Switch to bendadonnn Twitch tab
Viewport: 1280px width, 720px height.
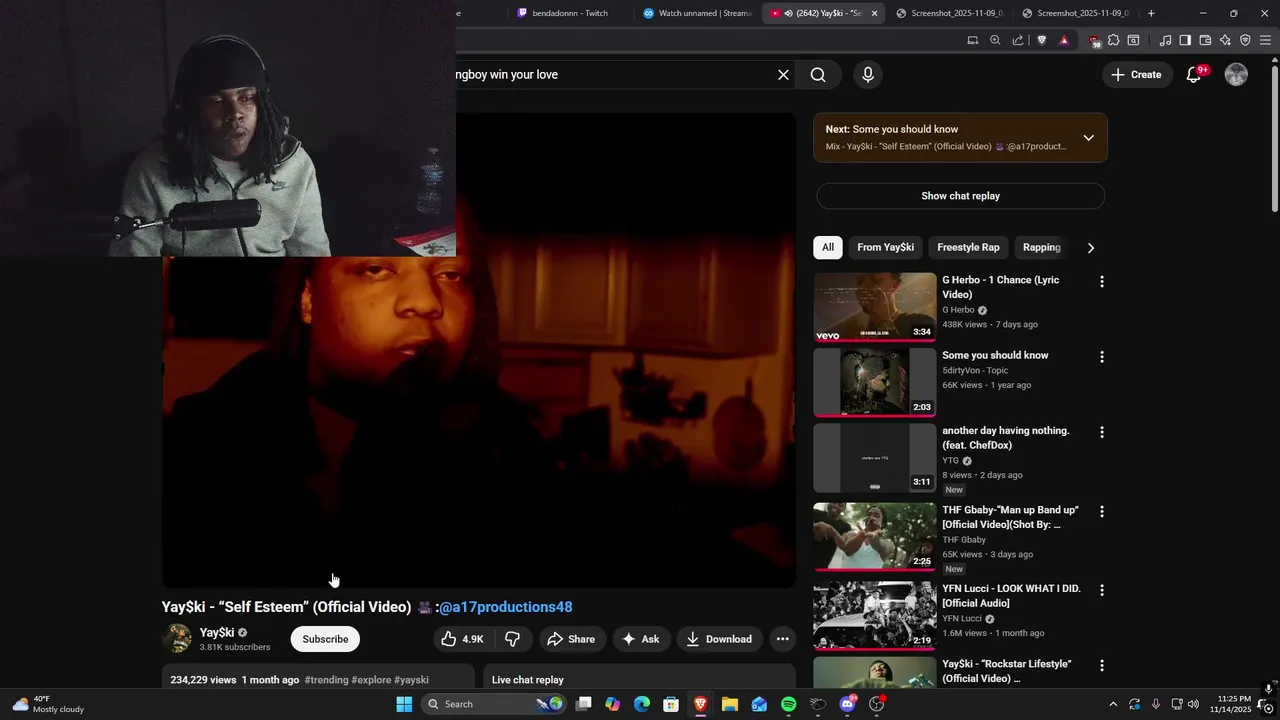coord(570,13)
